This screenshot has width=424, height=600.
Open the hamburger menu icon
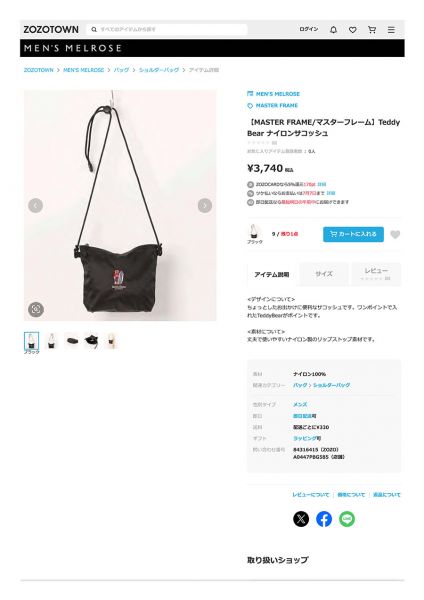coord(391,29)
